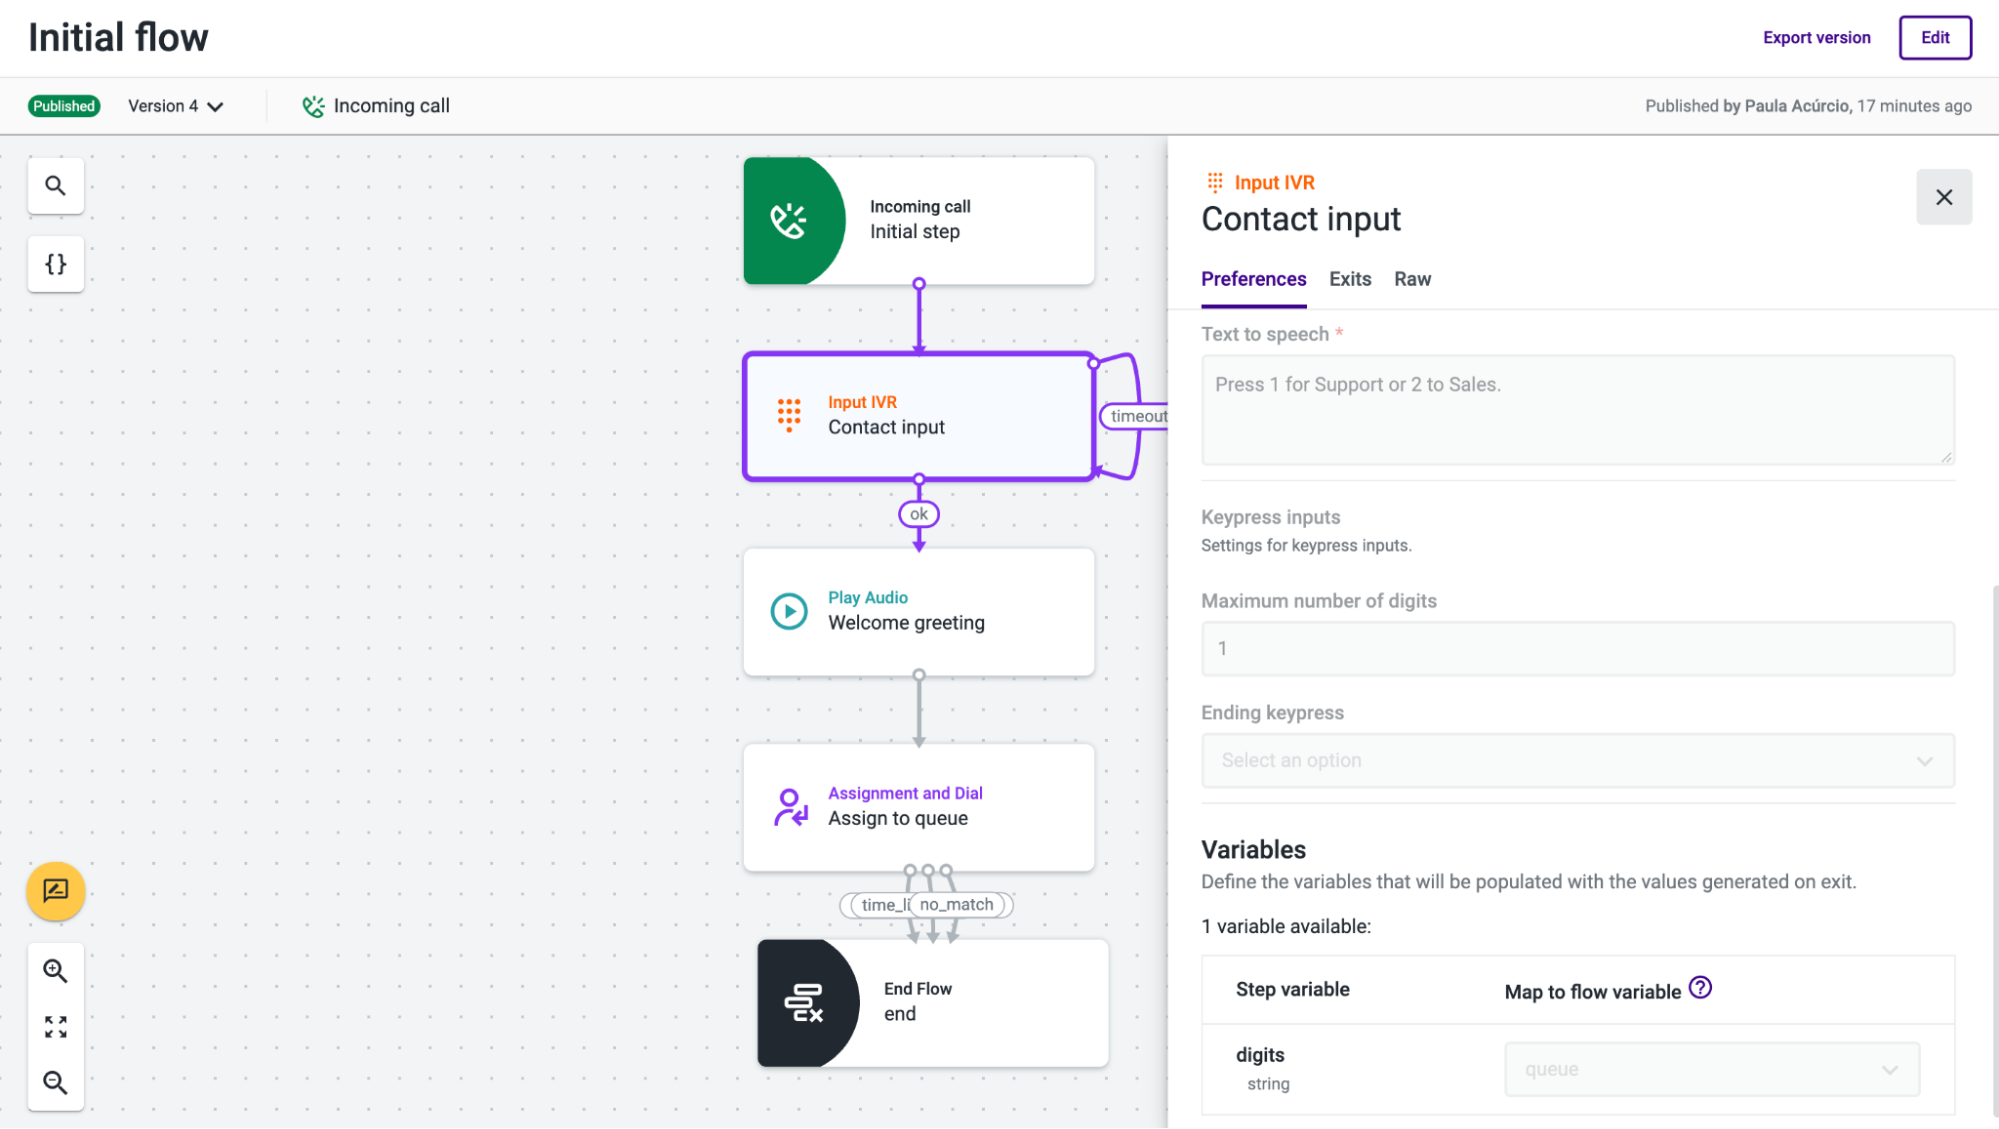Image resolution: width=1999 pixels, height=1129 pixels.
Task: Select the Assign to queue node
Action: [x=918, y=807]
